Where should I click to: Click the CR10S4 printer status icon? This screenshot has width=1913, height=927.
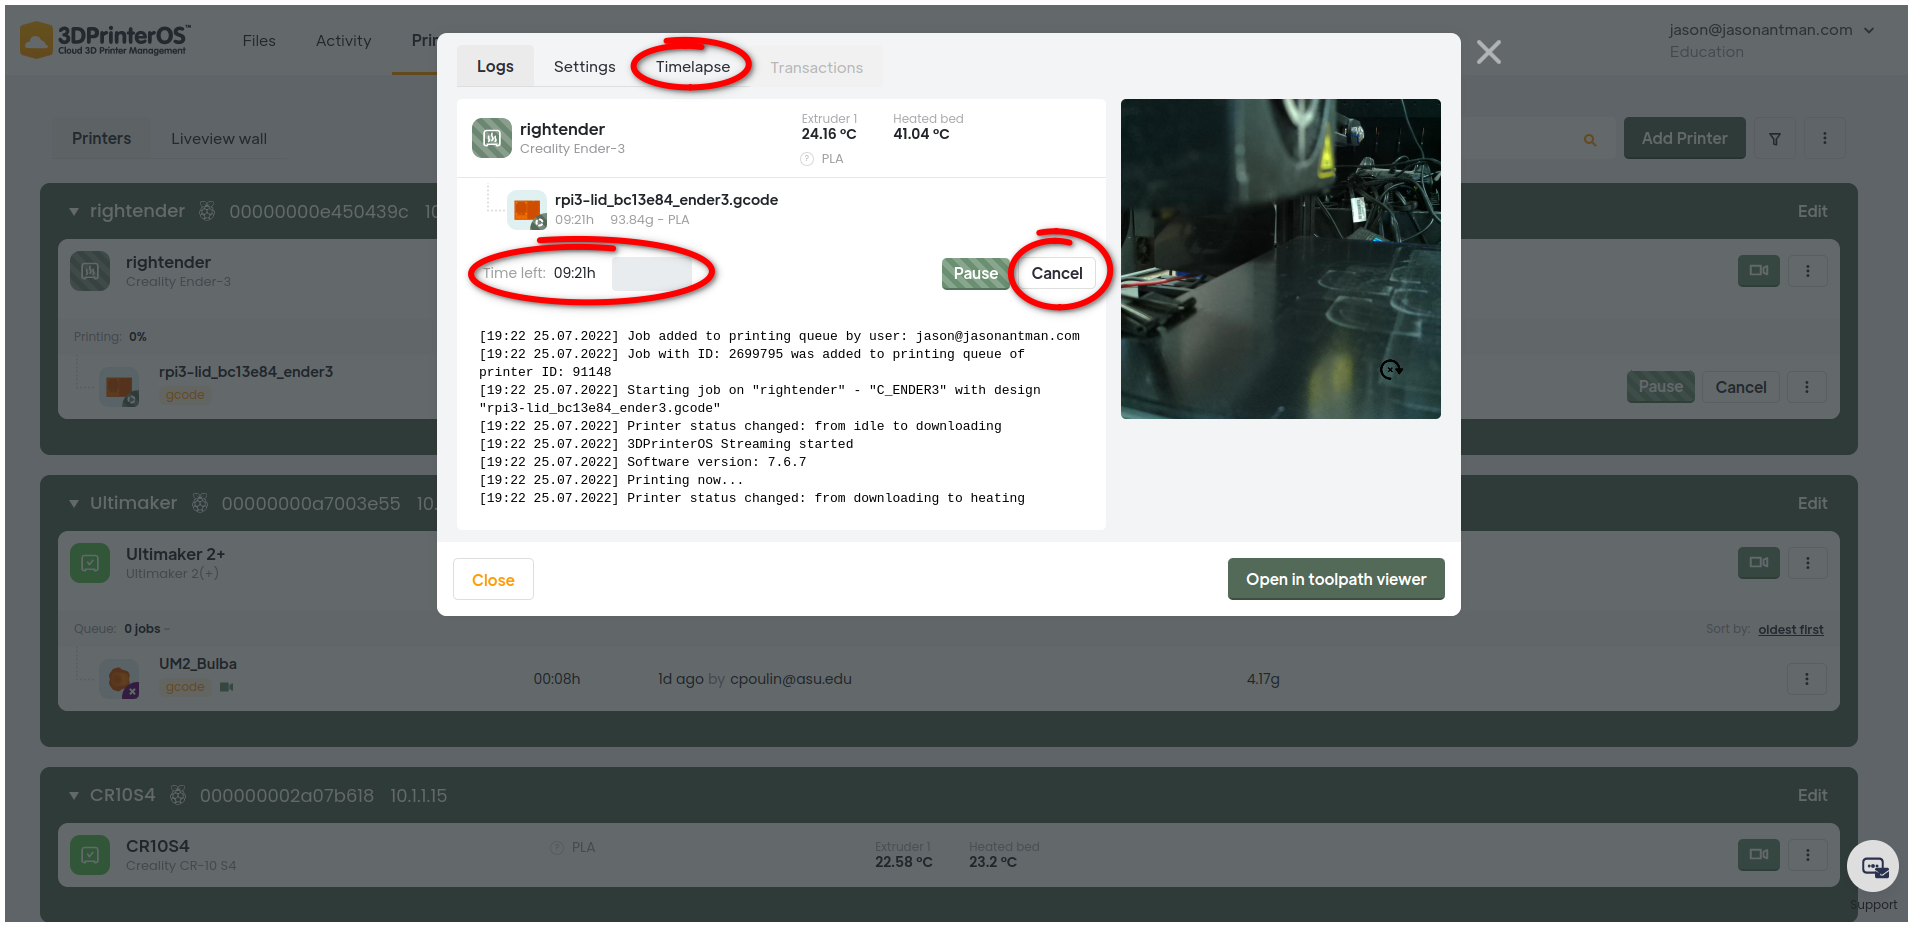[90, 855]
